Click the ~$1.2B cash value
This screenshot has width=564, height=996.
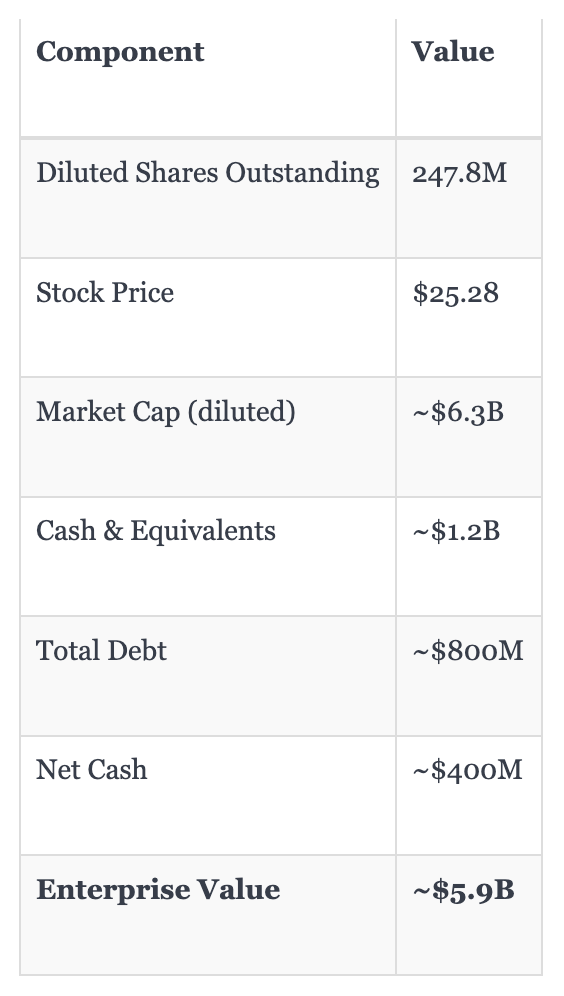point(456,531)
